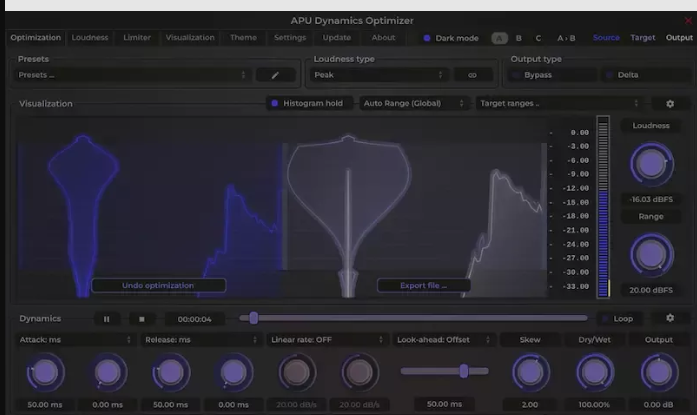The width and height of the screenshot is (697, 415).
Task: Select Source view
Action: tap(606, 38)
